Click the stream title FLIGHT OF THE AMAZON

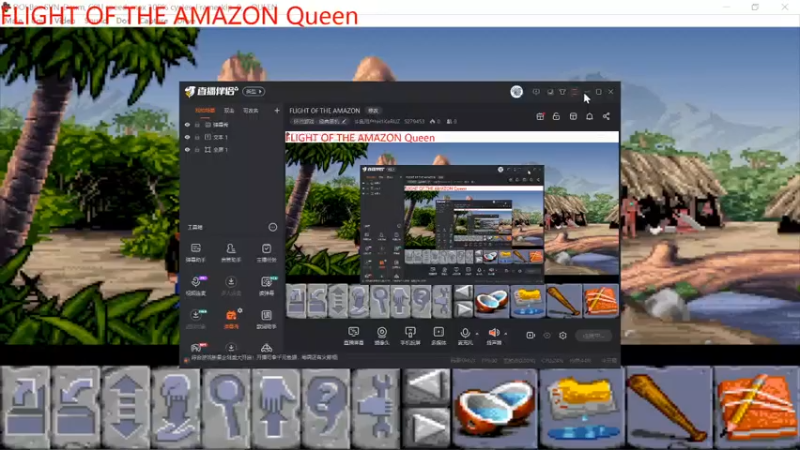[x=324, y=110]
